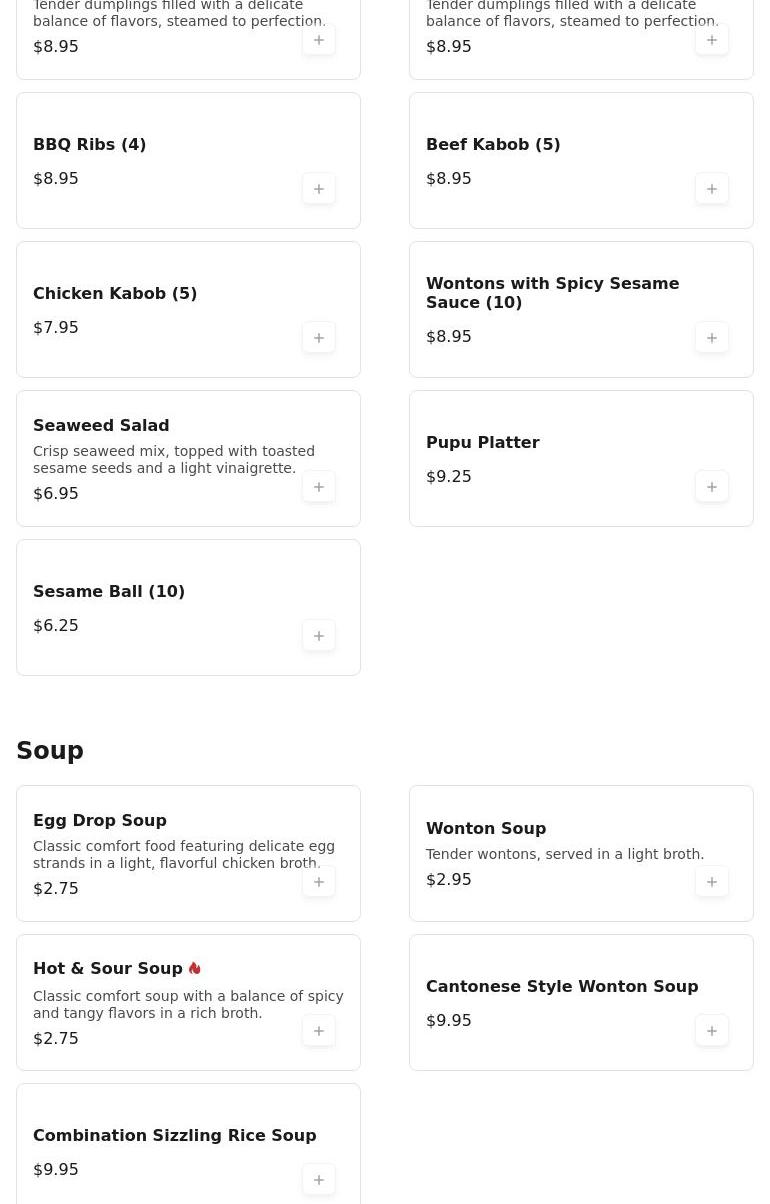Add Egg Drop Soup with plus icon

[319, 882]
